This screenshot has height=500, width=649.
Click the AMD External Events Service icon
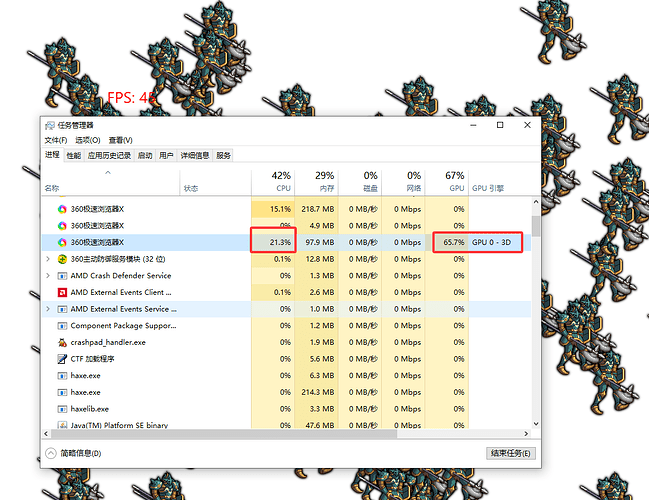click(62, 309)
